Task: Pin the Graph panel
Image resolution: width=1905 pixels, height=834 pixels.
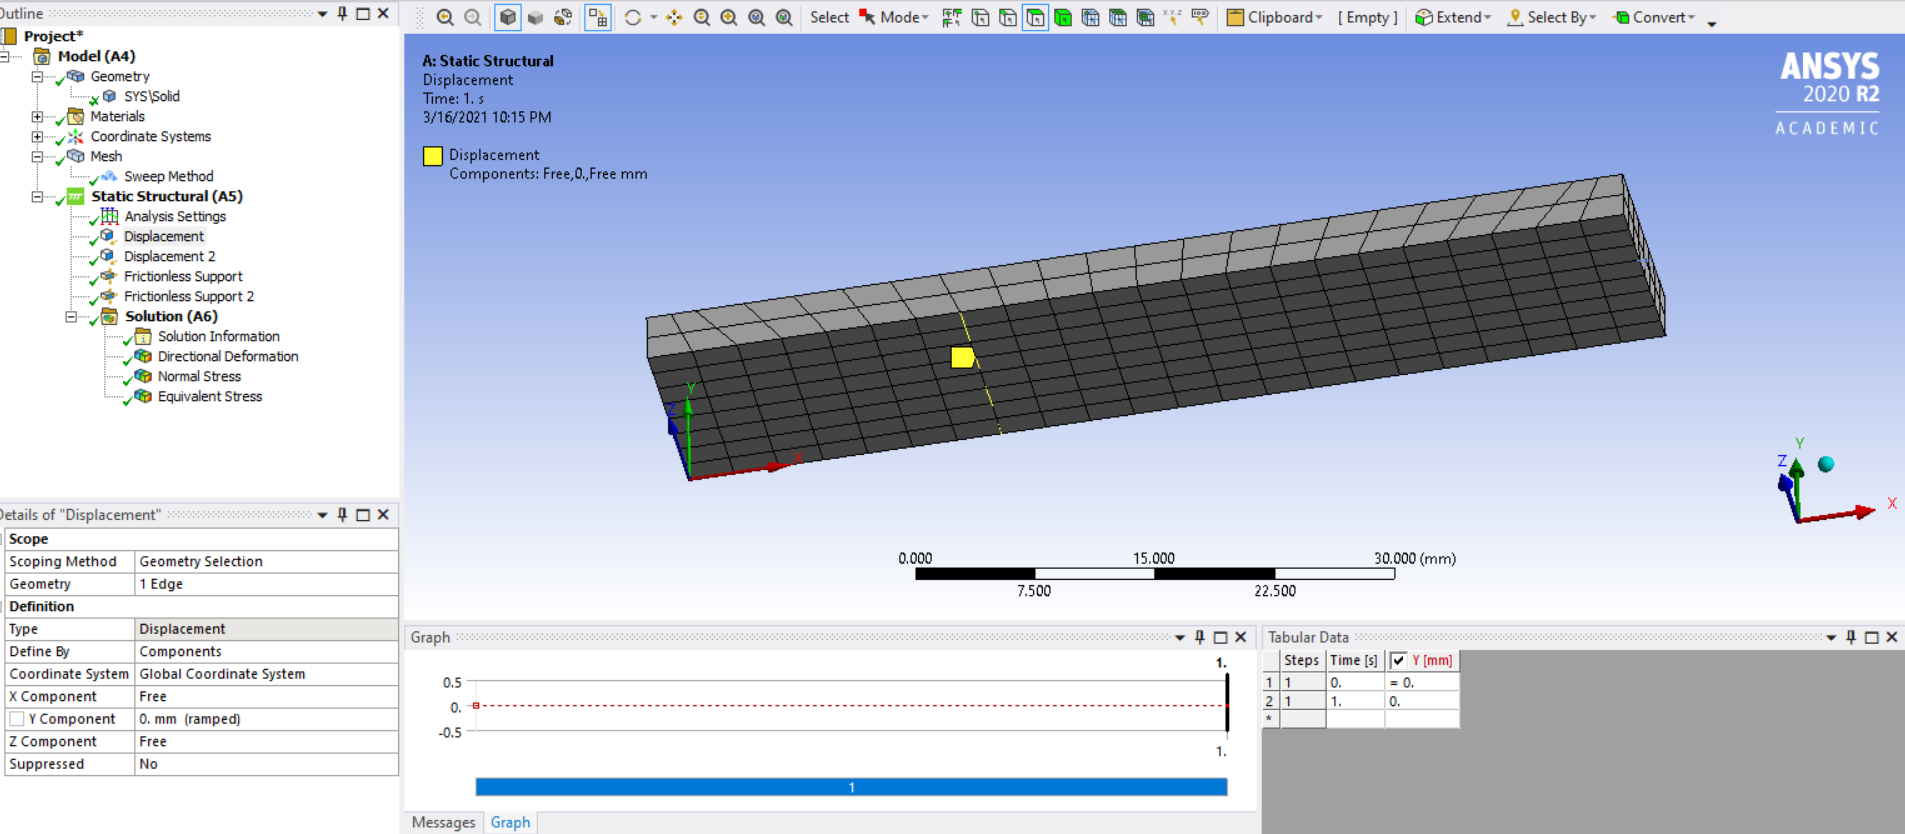Action: click(x=1200, y=637)
